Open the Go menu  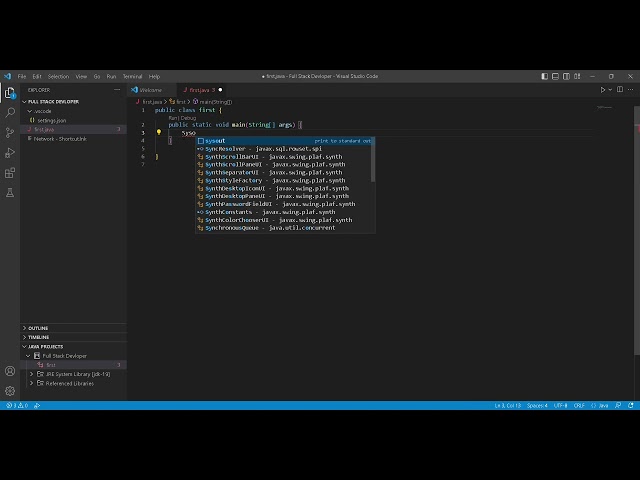pos(97,76)
